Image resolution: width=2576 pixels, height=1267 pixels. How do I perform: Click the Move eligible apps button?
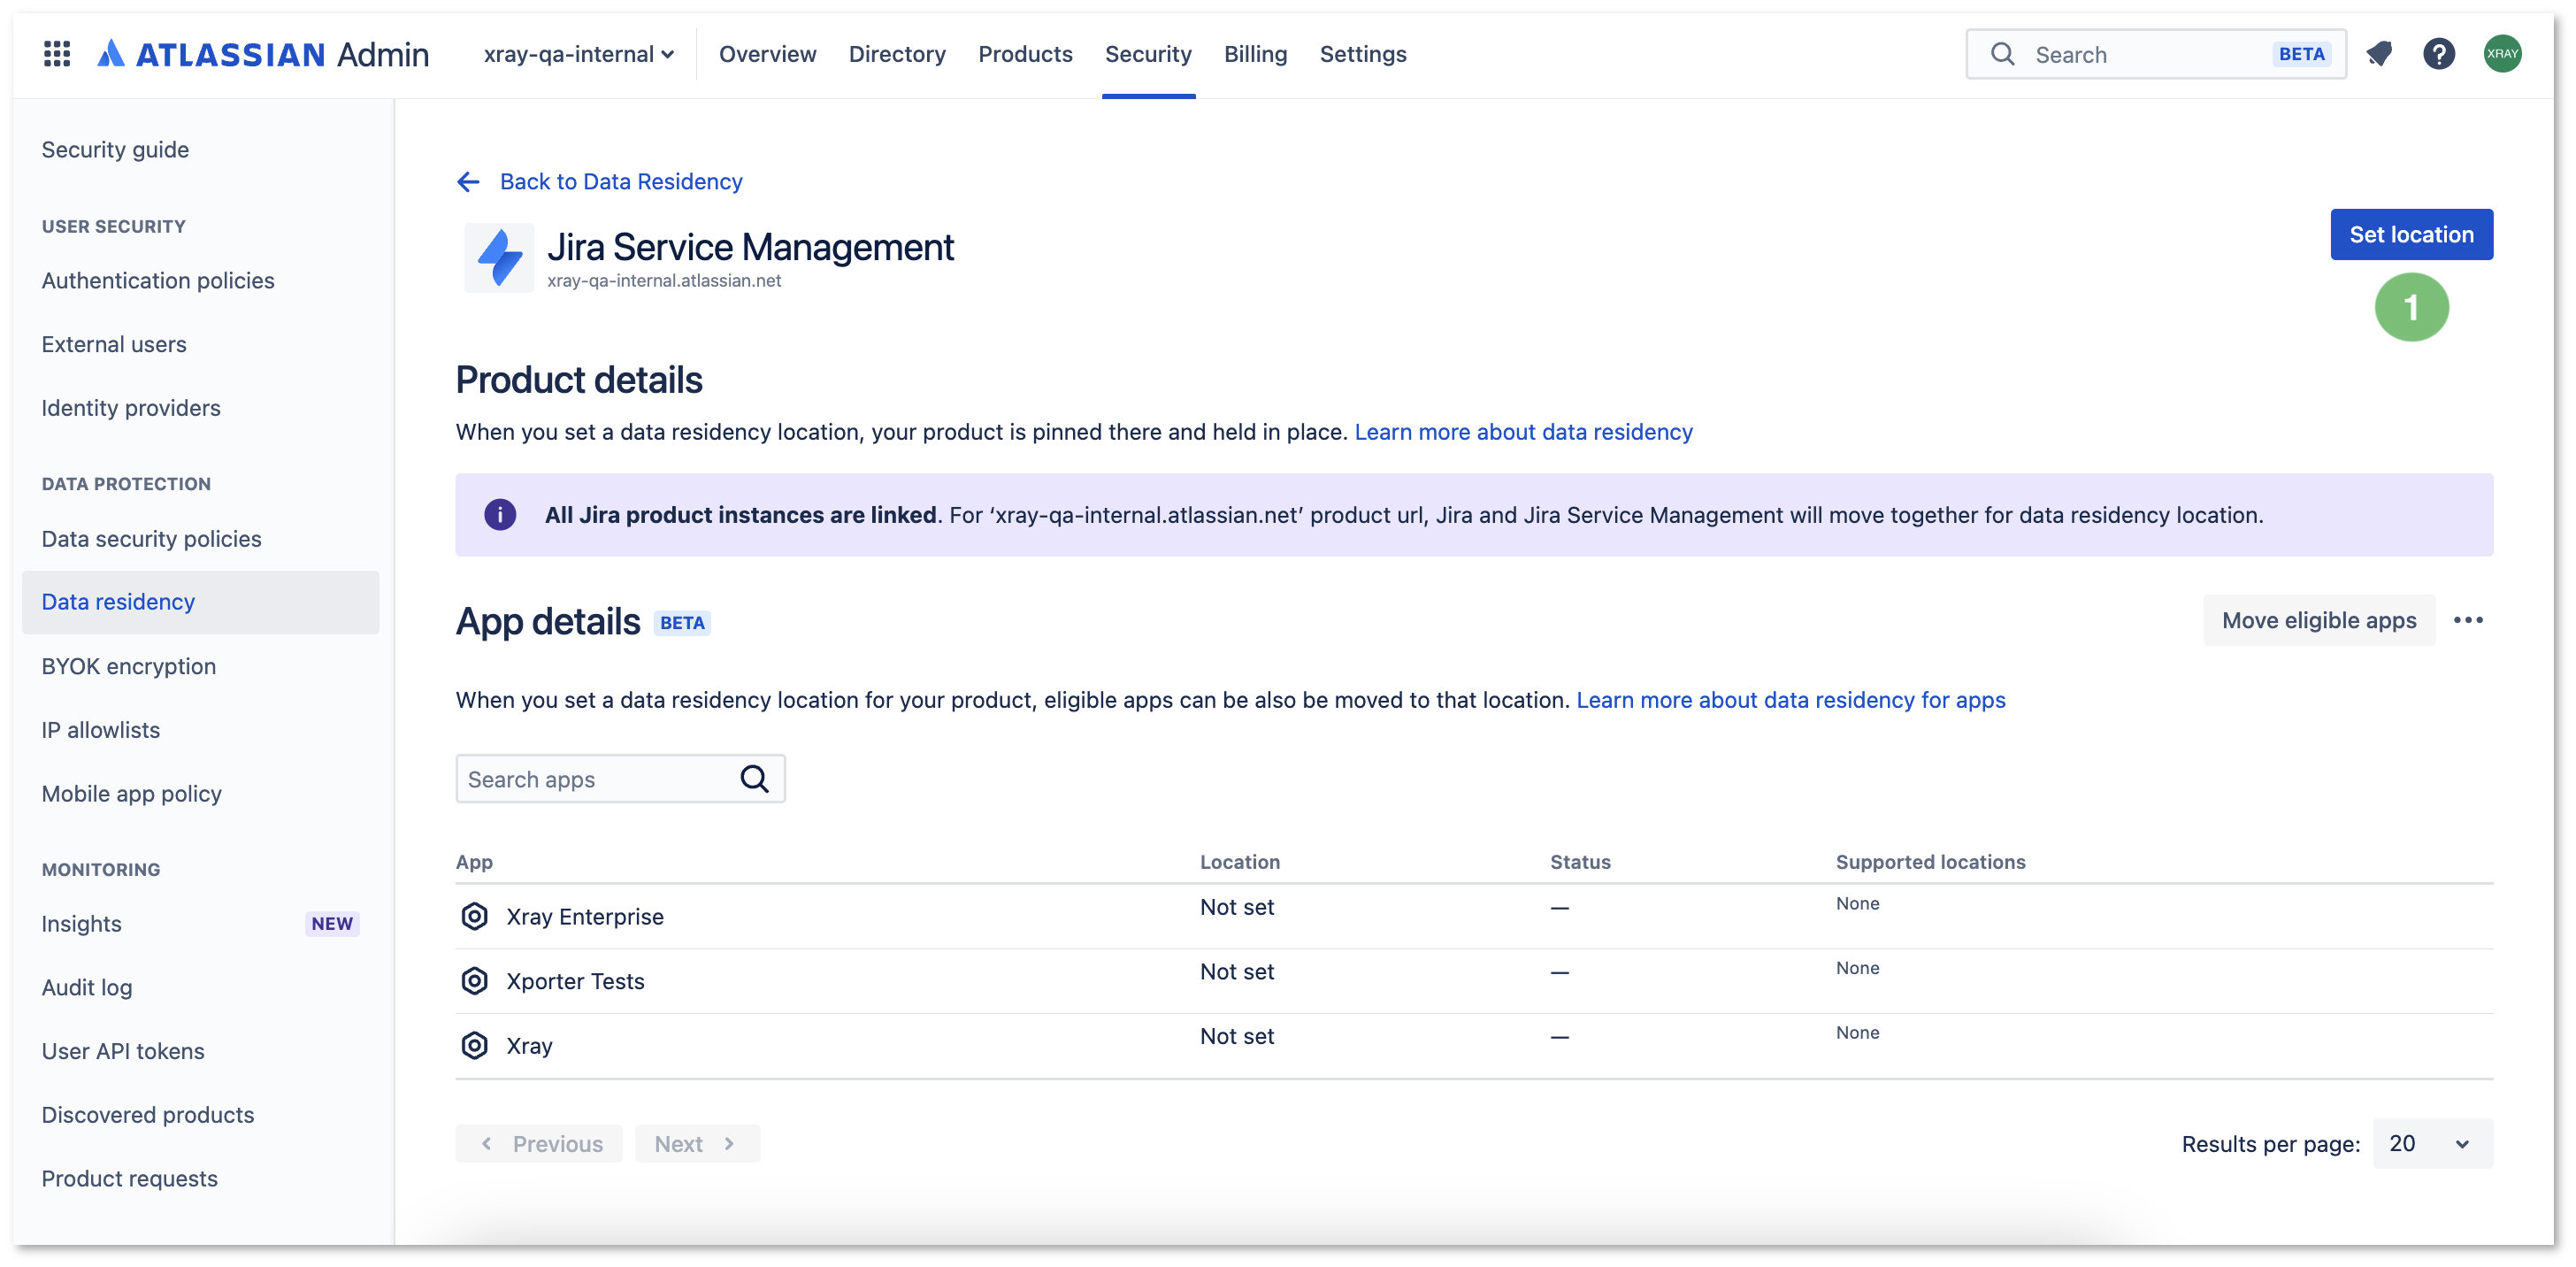coord(2319,621)
